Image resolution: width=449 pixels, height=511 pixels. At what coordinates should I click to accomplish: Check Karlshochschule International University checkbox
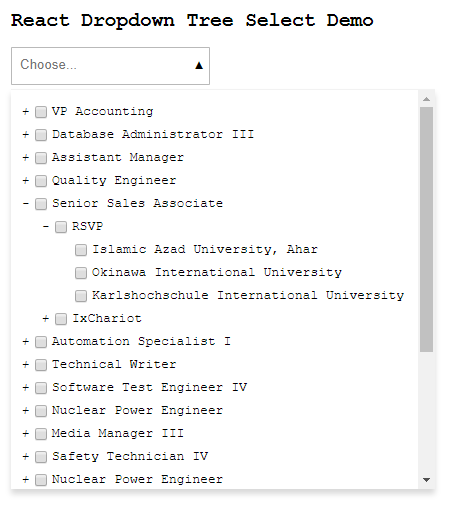pyautogui.click(x=81, y=296)
